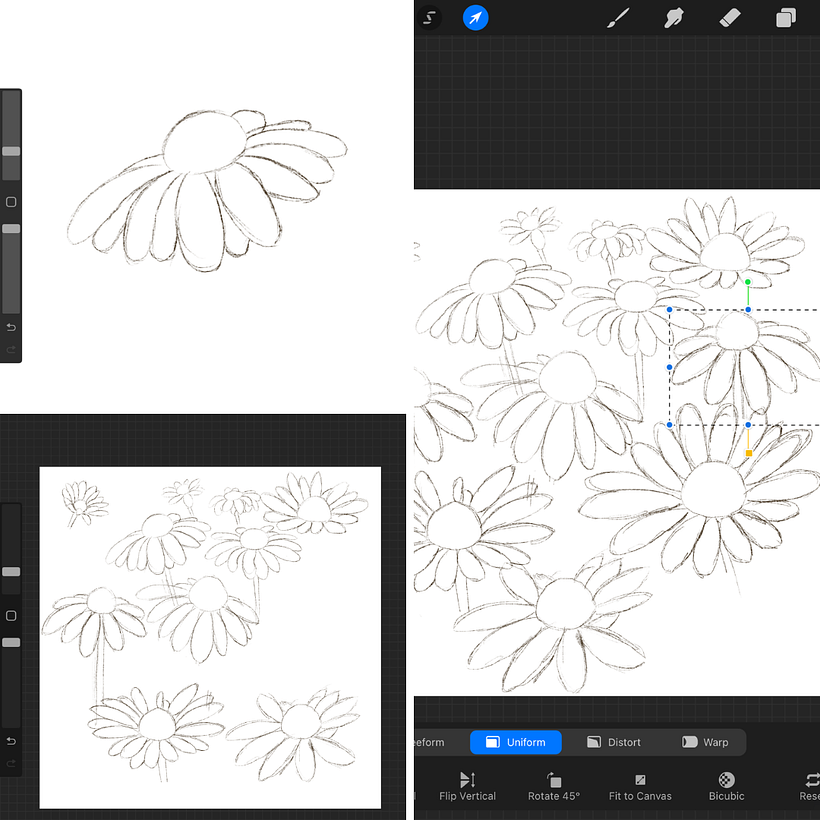Switch to Uniform transform mode

(x=515, y=742)
